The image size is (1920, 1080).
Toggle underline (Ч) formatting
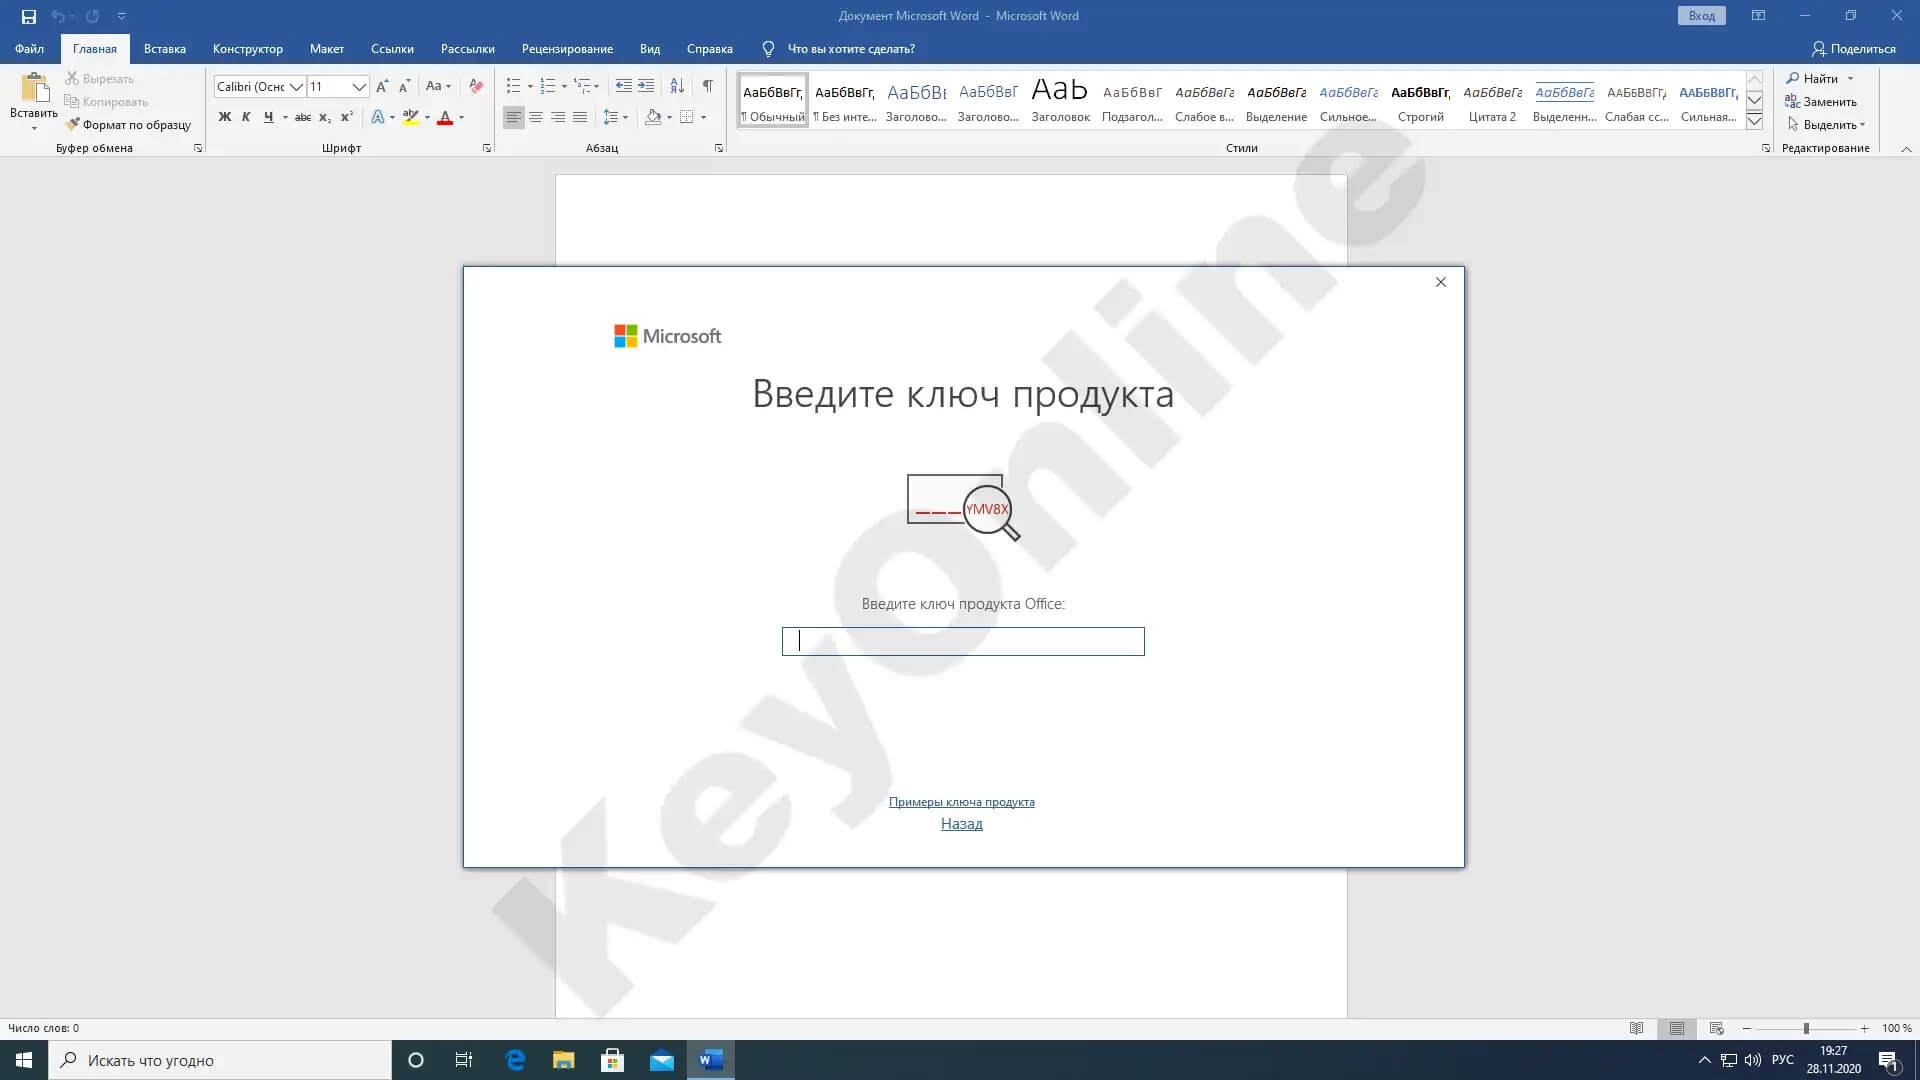pyautogui.click(x=268, y=117)
